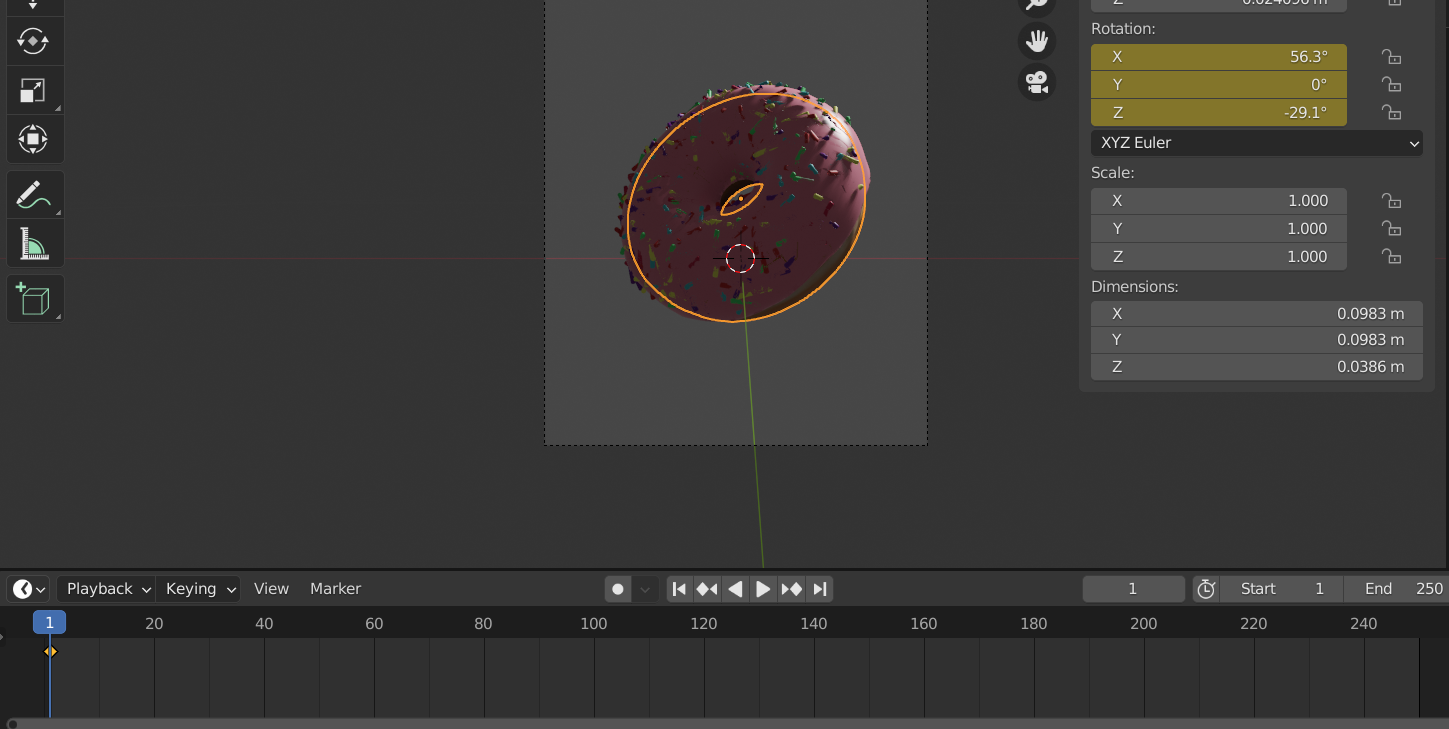Toggle lock on Scale X
Viewport: 1449px width, 729px height.
click(1391, 201)
